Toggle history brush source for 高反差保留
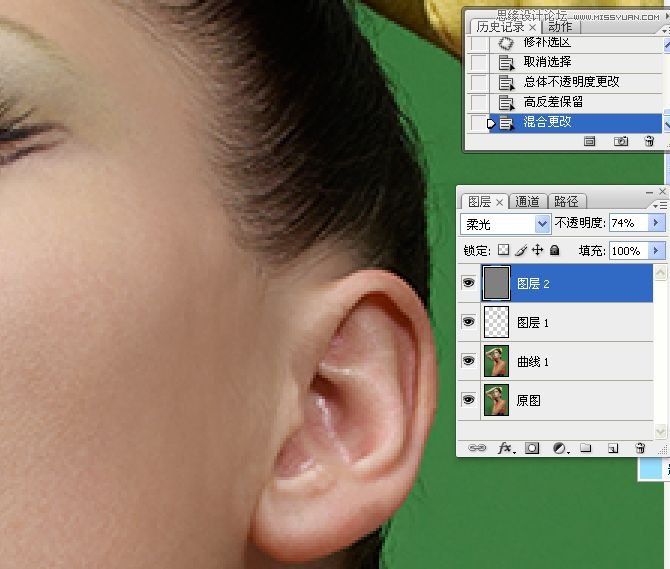Viewport: 670px width, 569px height. pos(479,103)
